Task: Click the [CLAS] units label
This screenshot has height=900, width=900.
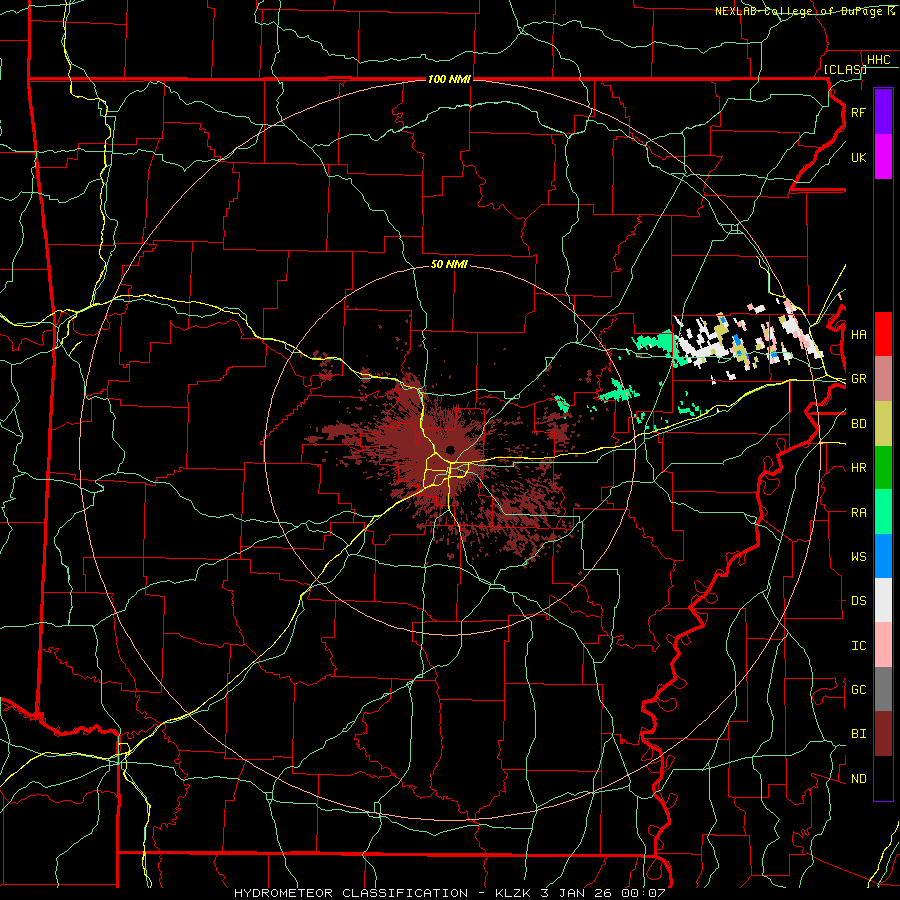Action: [844, 69]
